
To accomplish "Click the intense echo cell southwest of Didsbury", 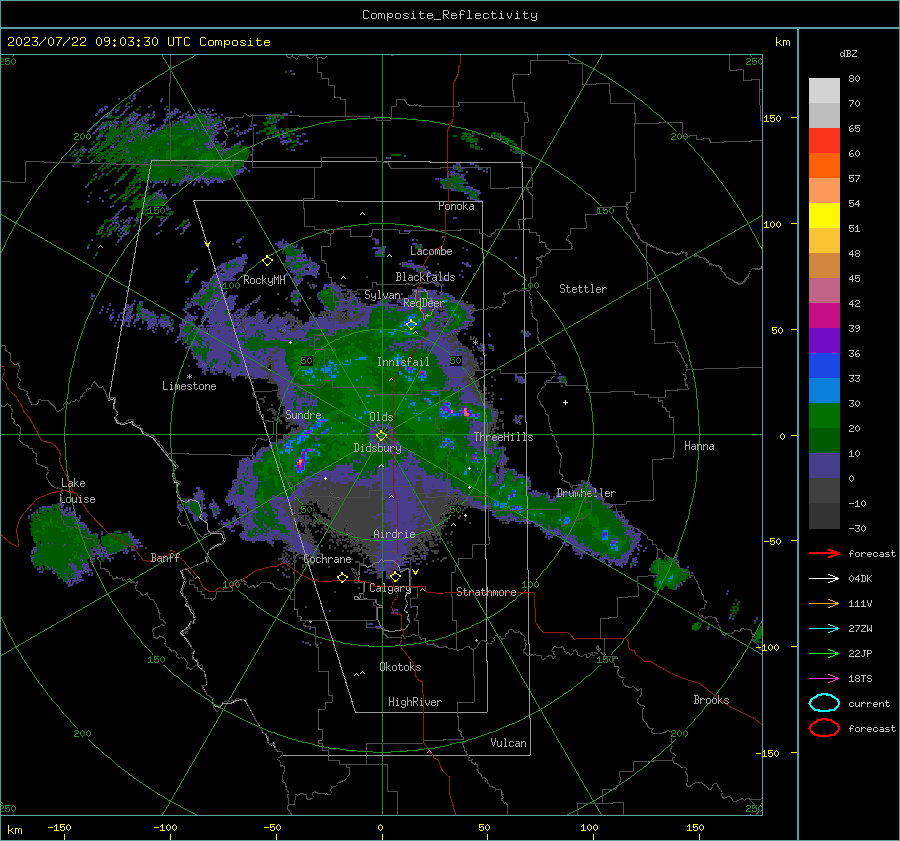I will 301,460.
